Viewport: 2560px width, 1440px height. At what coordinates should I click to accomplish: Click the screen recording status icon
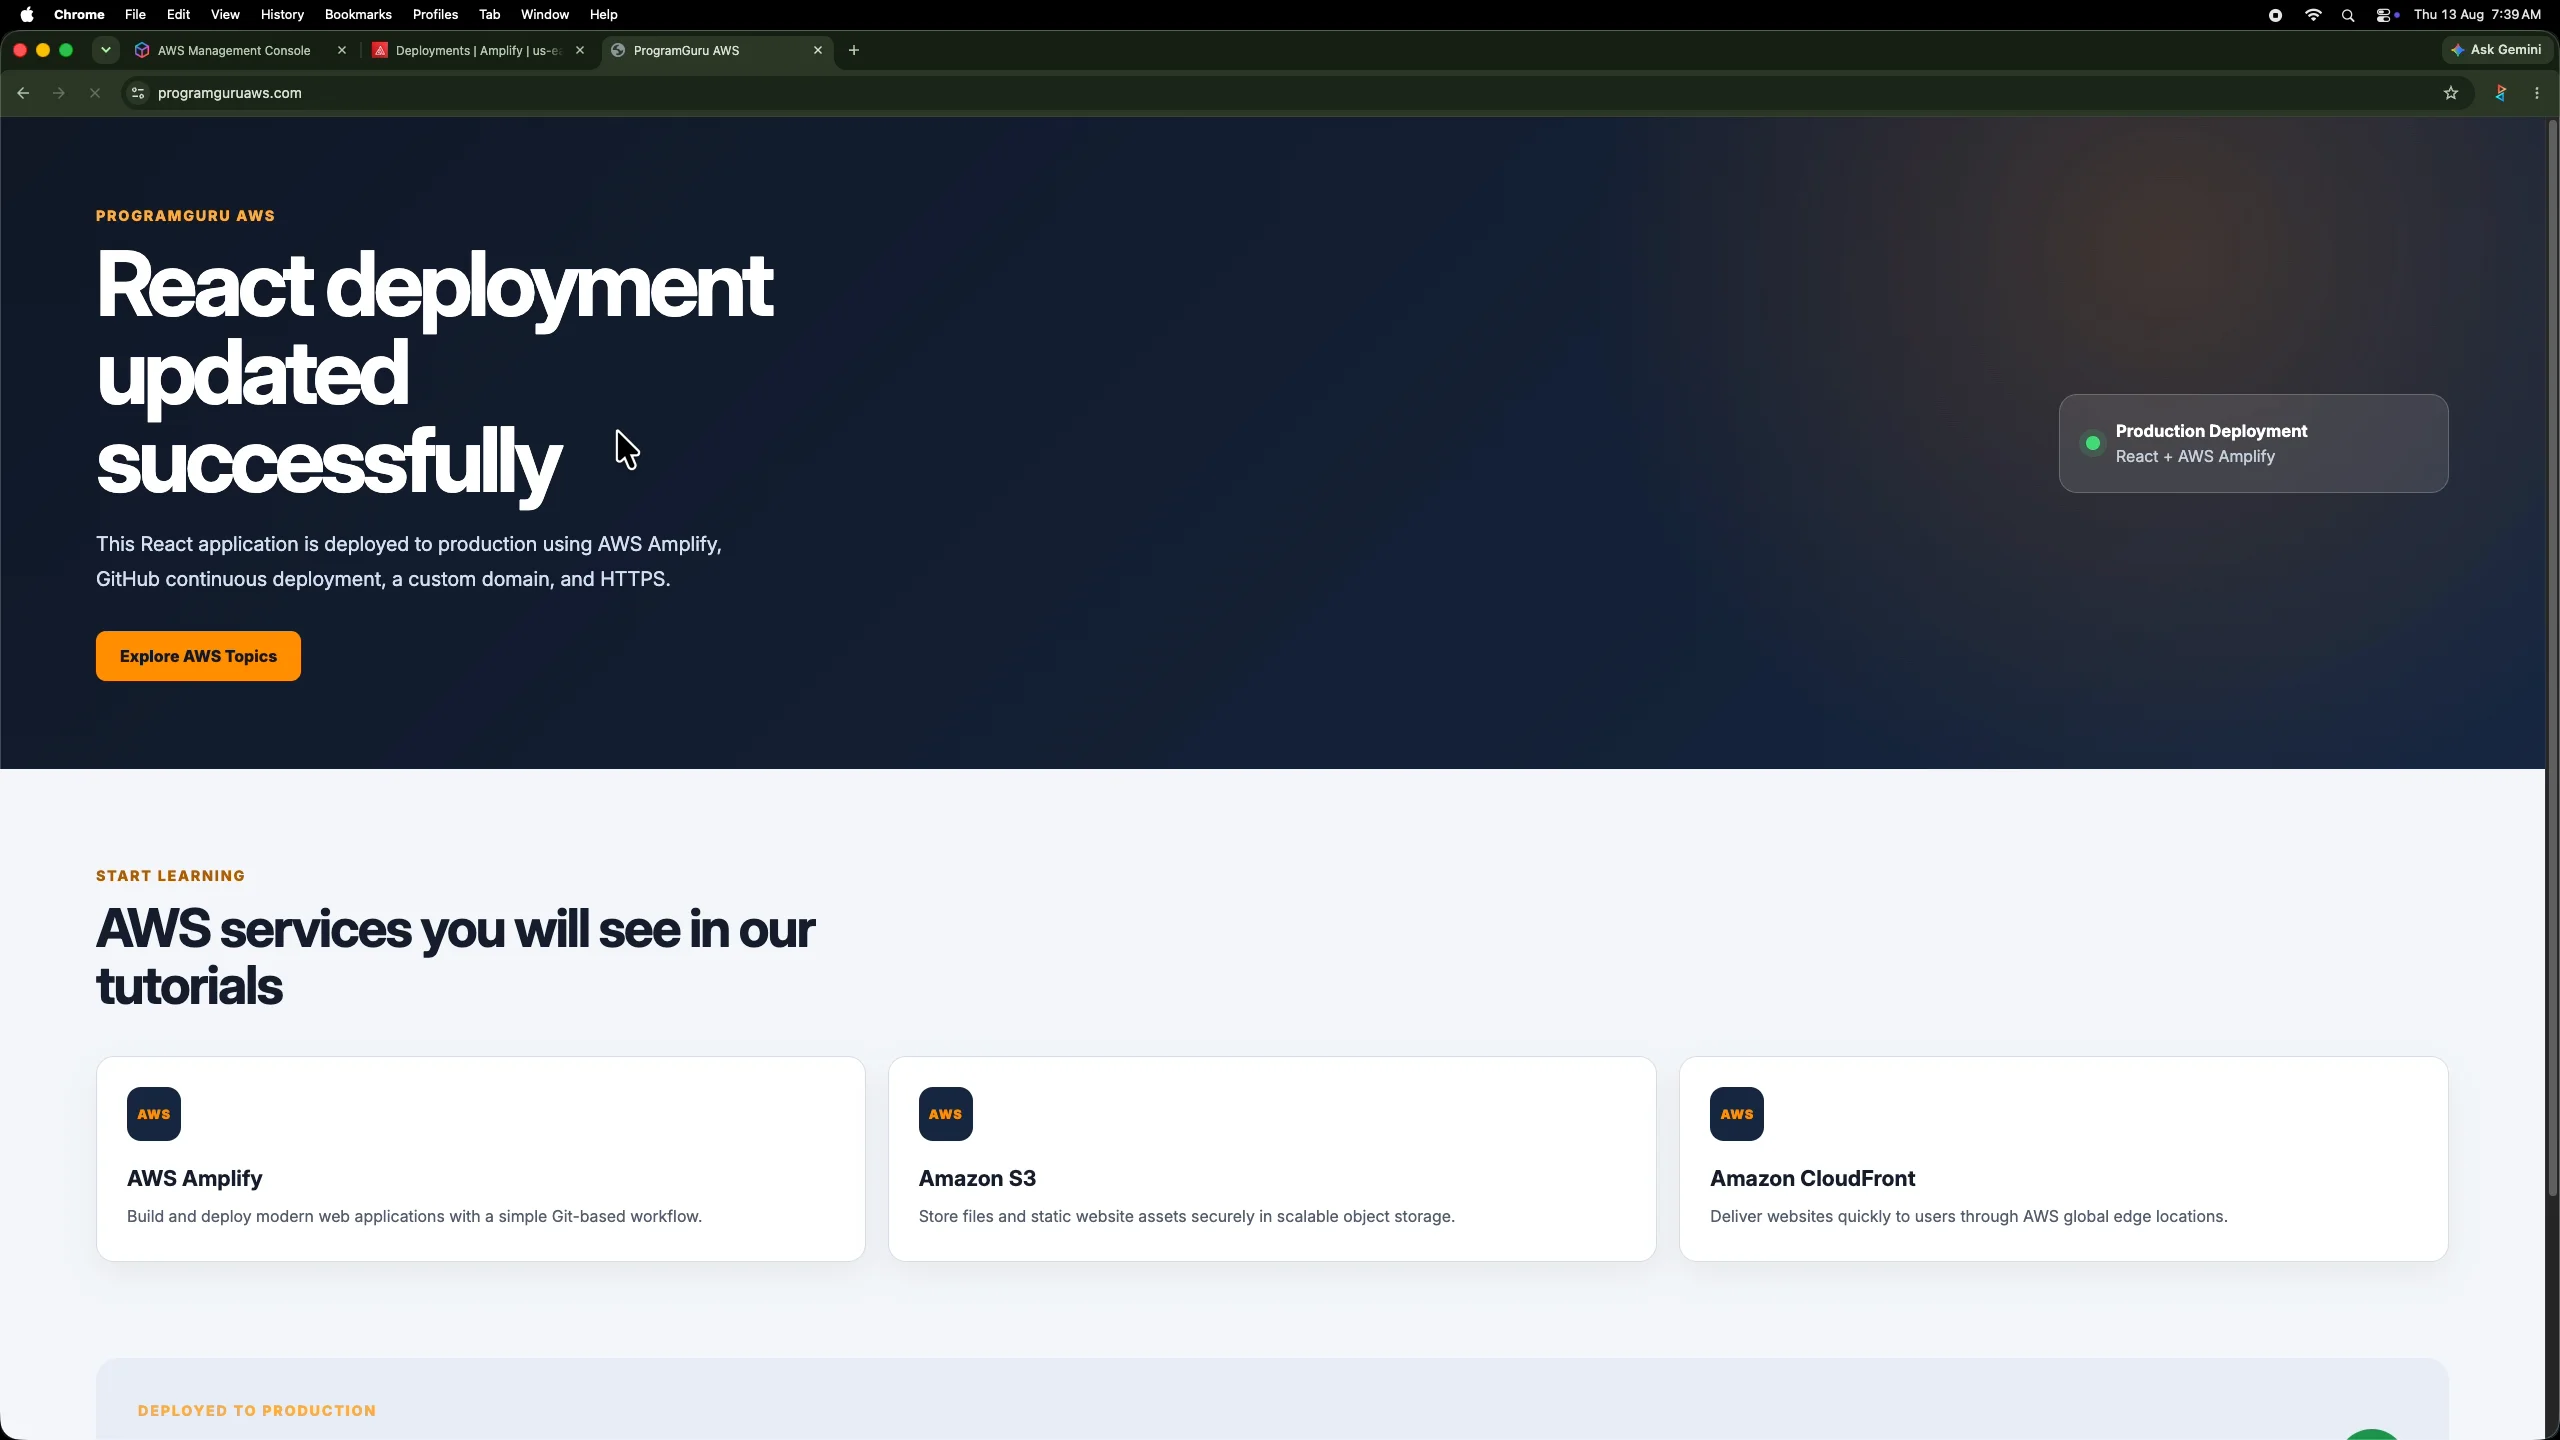click(x=2275, y=15)
